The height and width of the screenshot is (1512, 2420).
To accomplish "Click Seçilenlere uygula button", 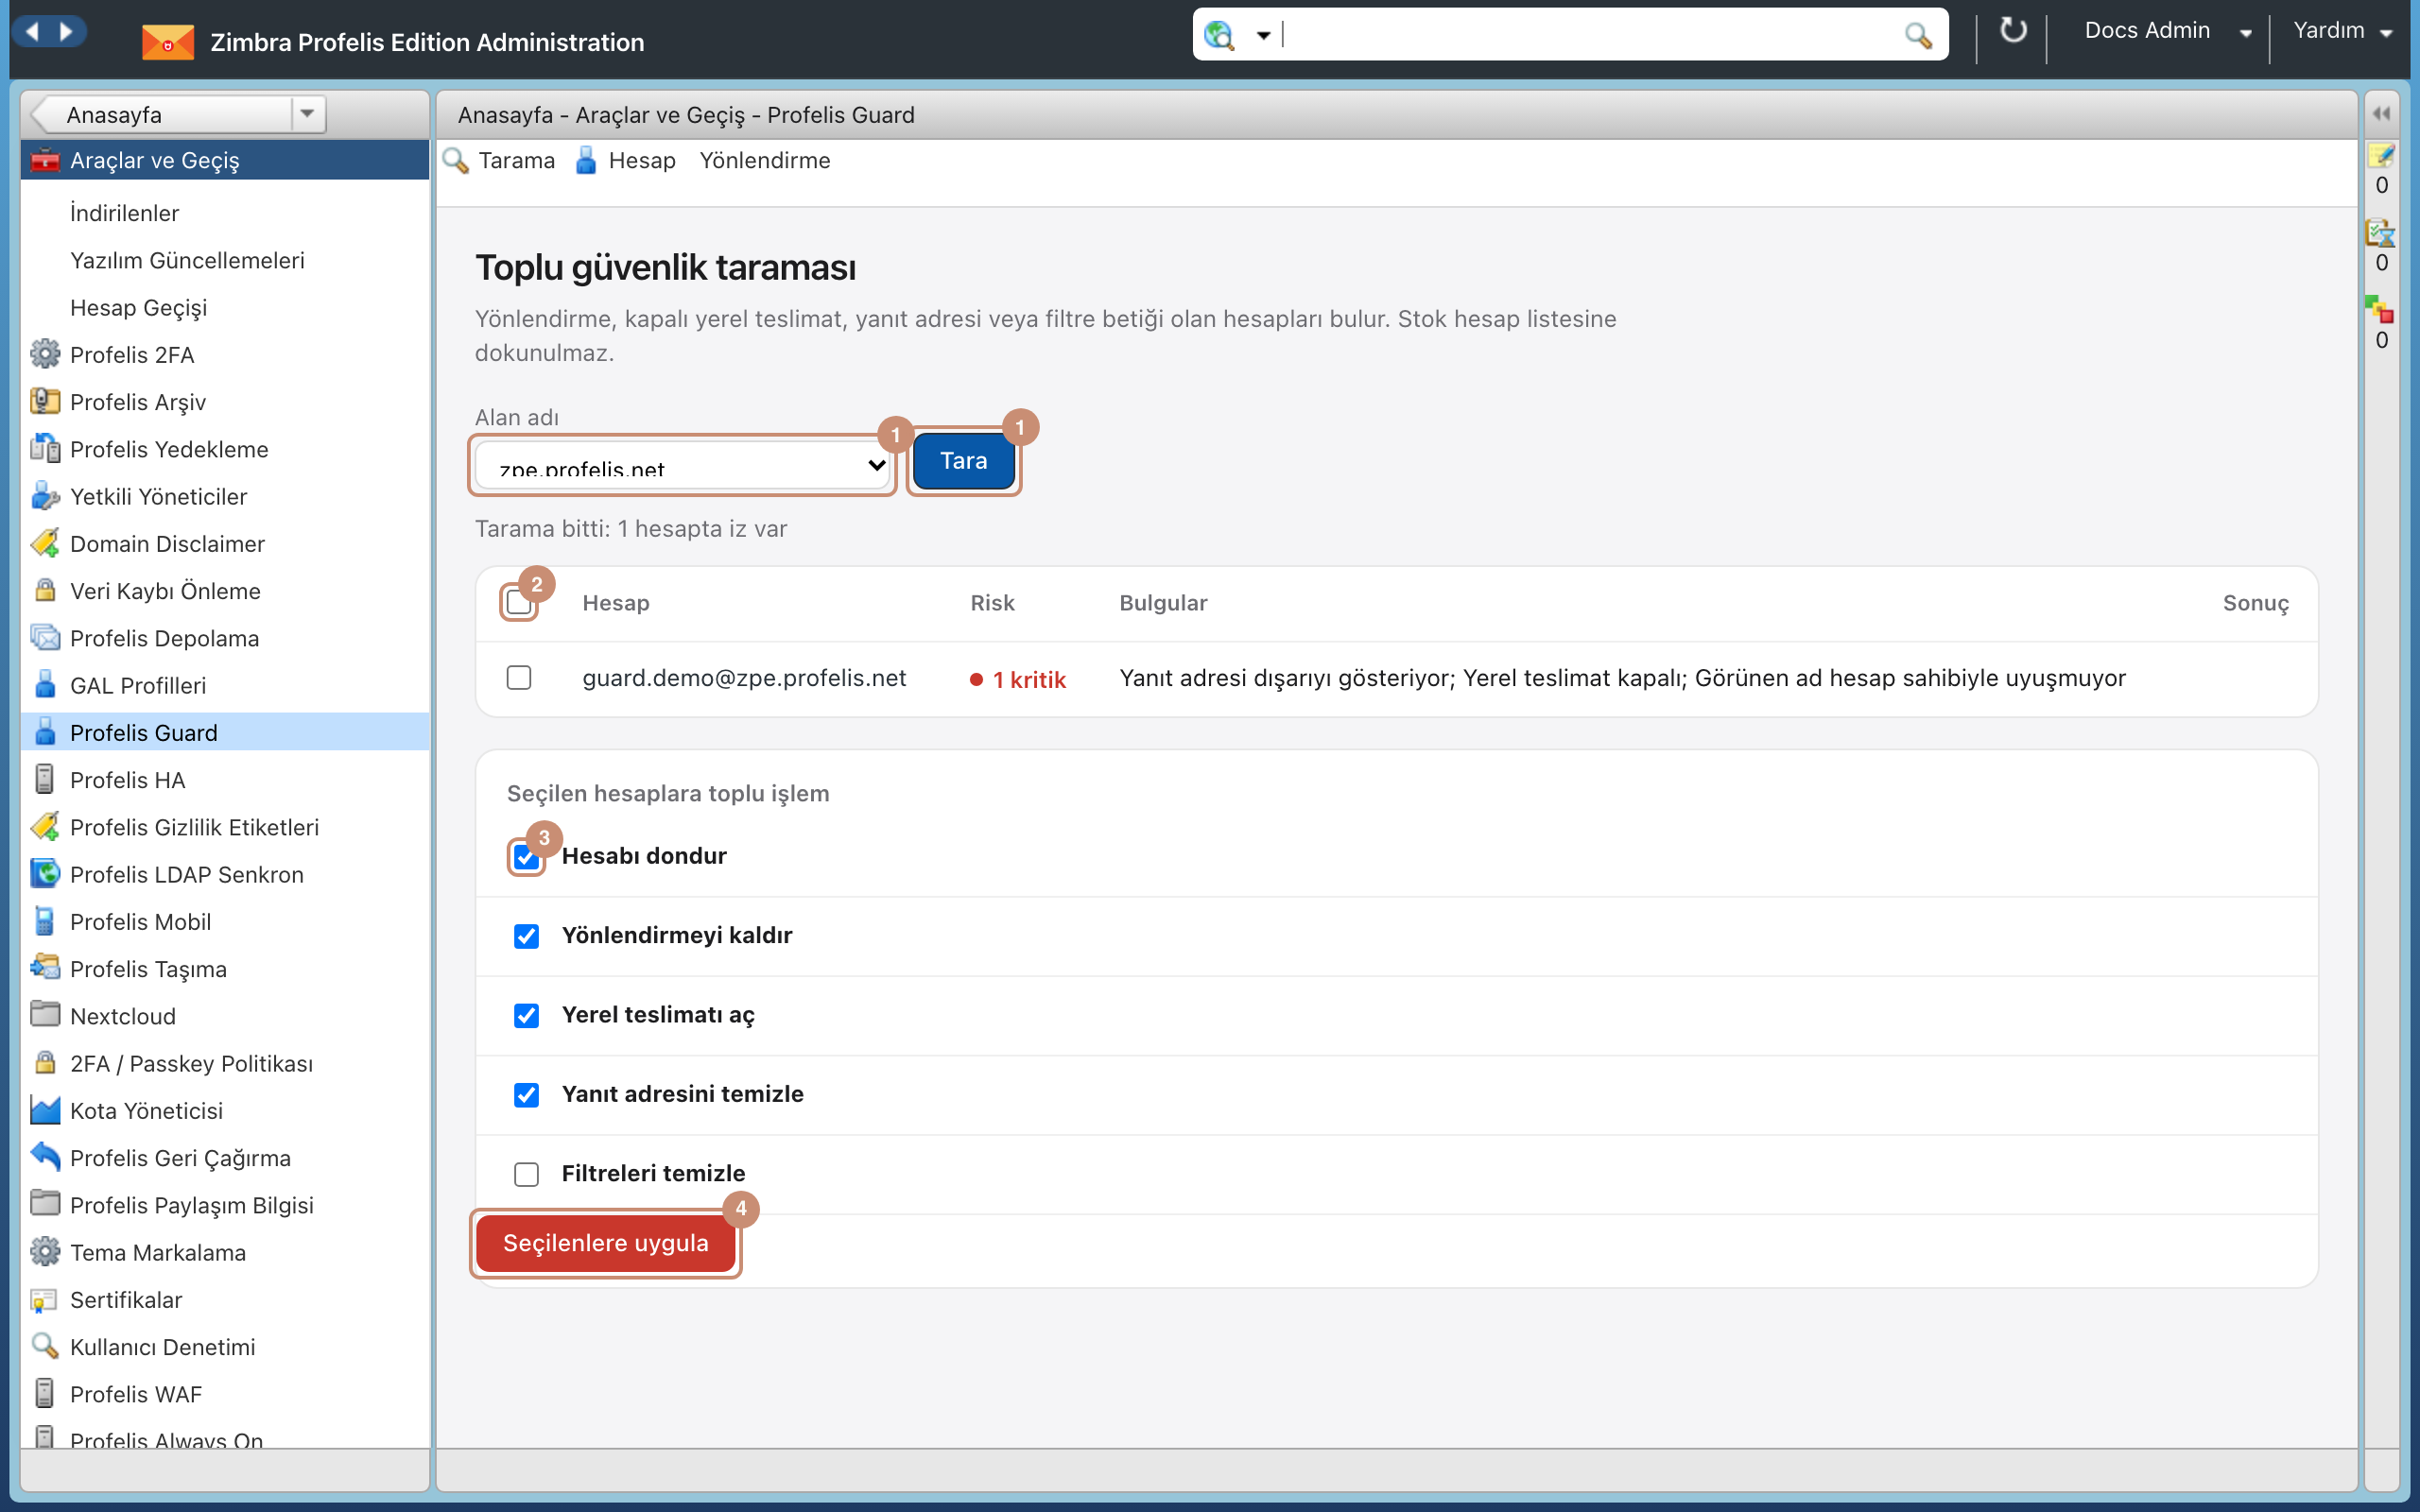I will click(x=606, y=1243).
